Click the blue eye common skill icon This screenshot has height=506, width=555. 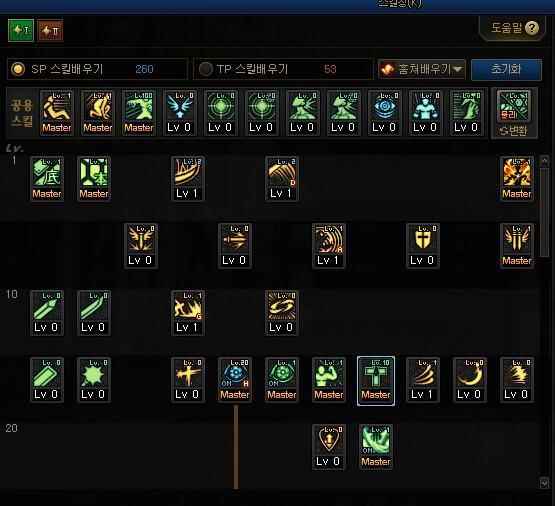tap(384, 113)
